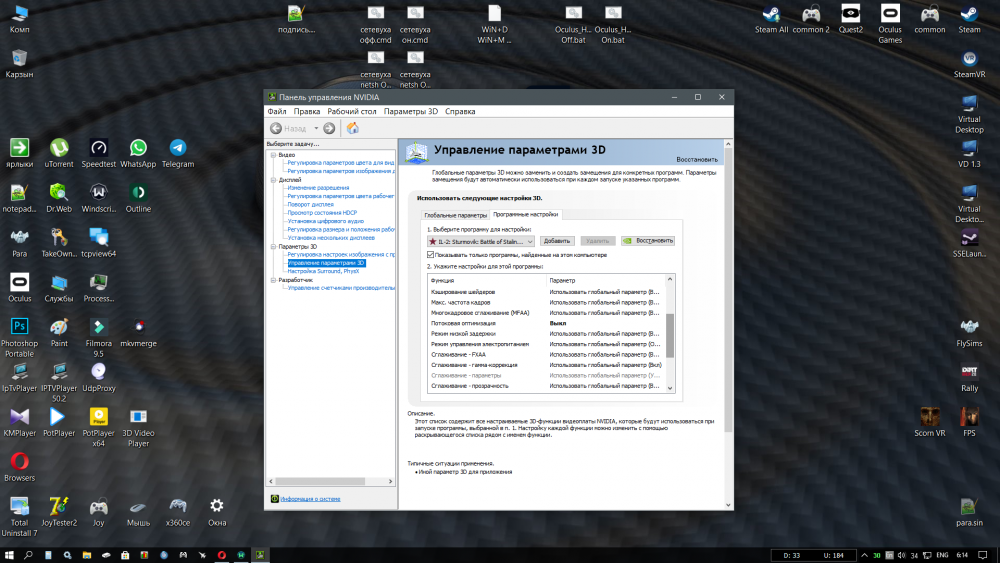Open the Telegram desktop shortcut
The height and width of the screenshot is (563, 1000).
(178, 149)
